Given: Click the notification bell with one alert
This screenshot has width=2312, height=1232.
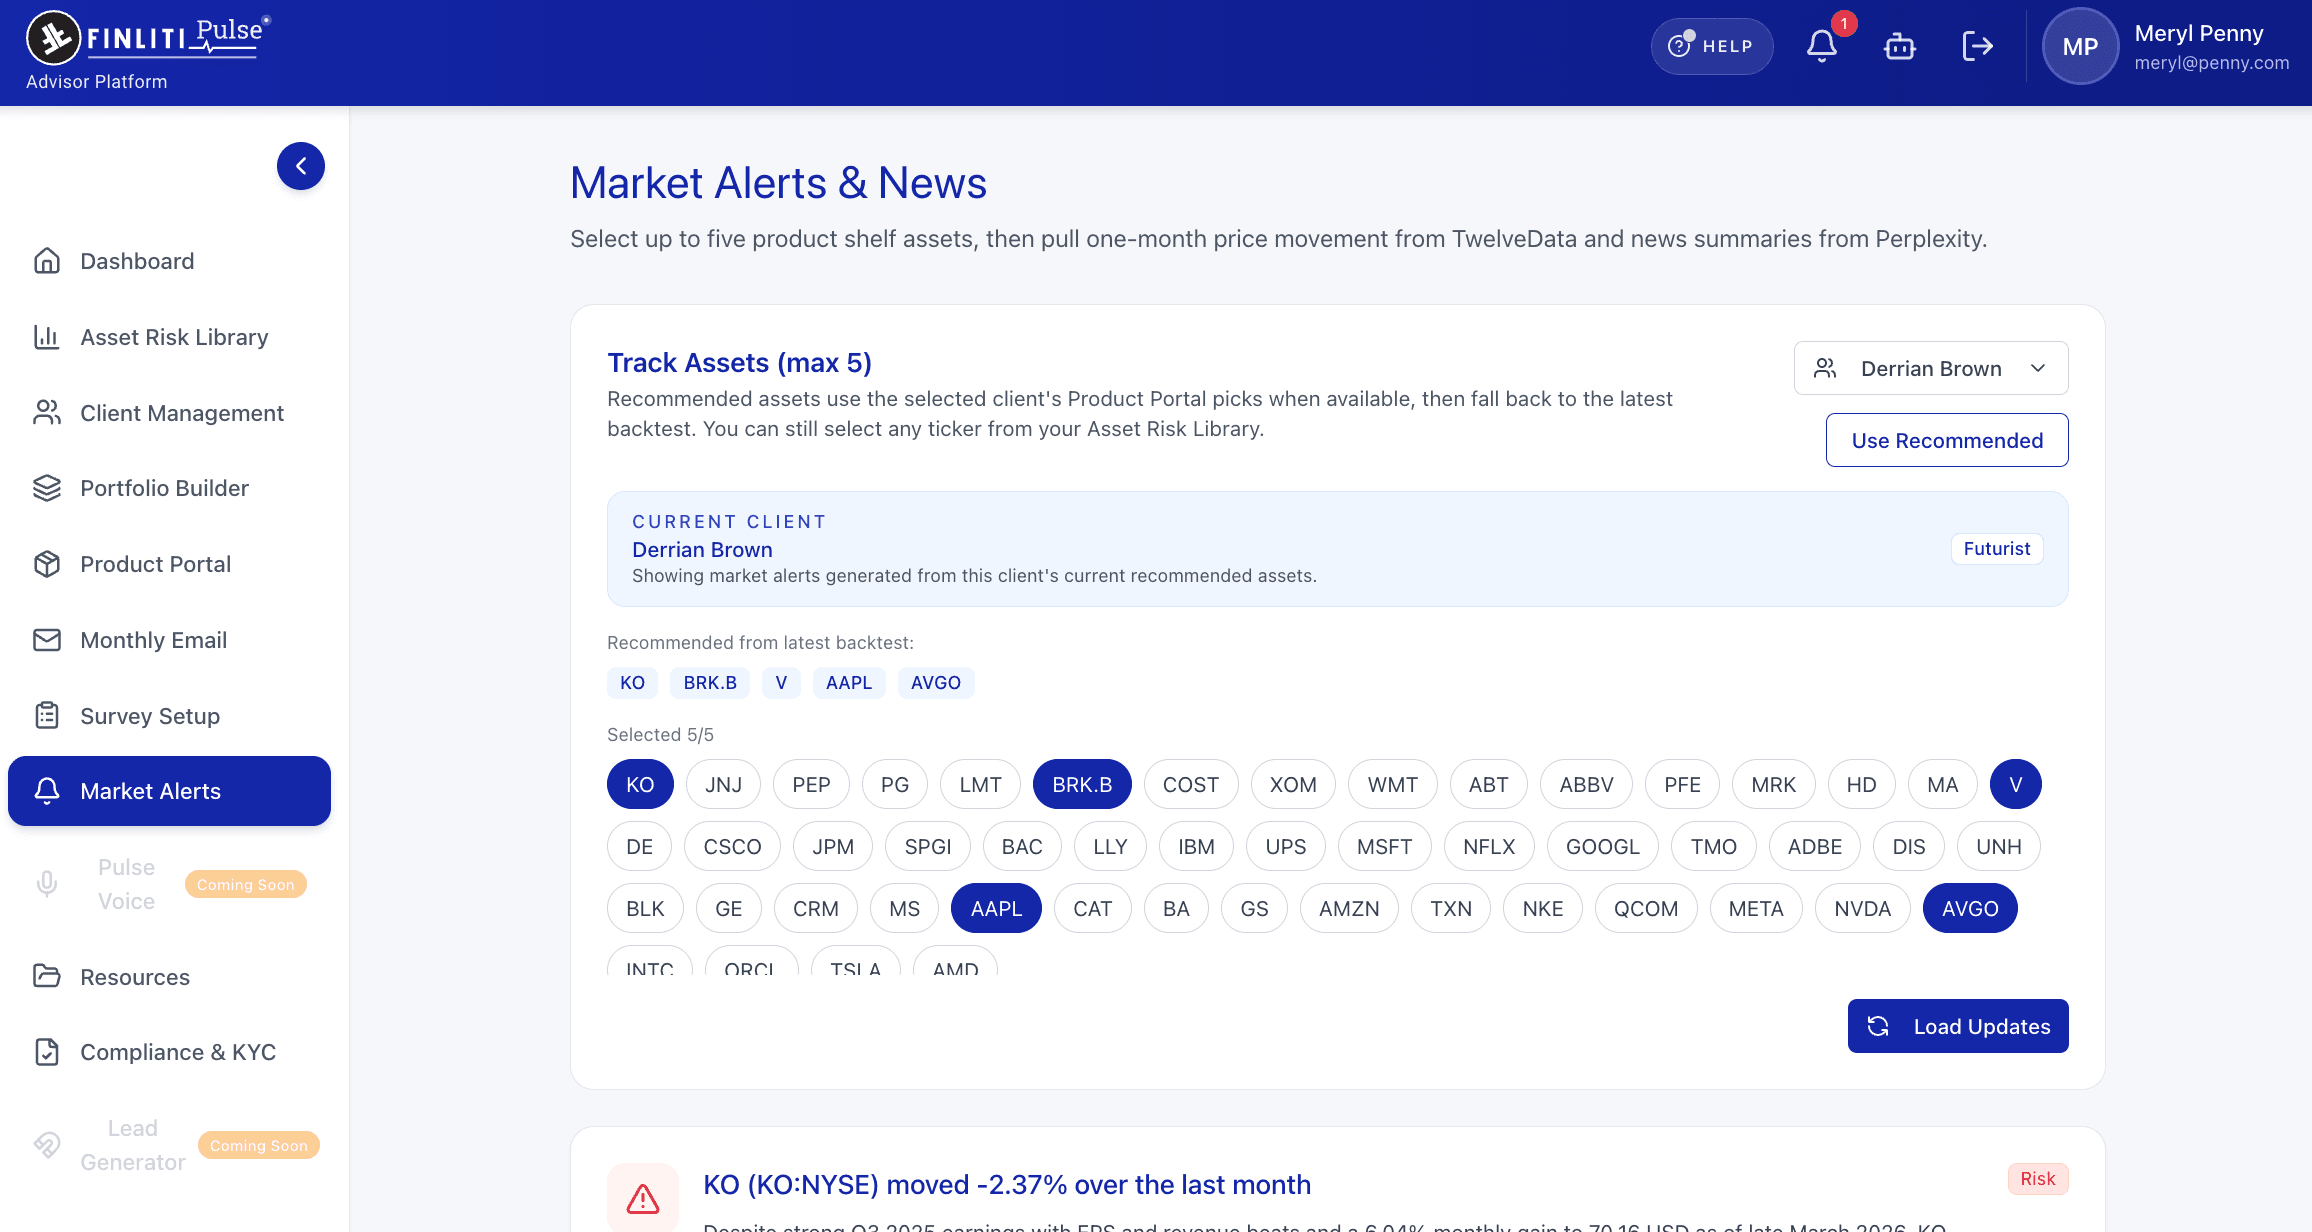Looking at the screenshot, I should tap(1823, 46).
